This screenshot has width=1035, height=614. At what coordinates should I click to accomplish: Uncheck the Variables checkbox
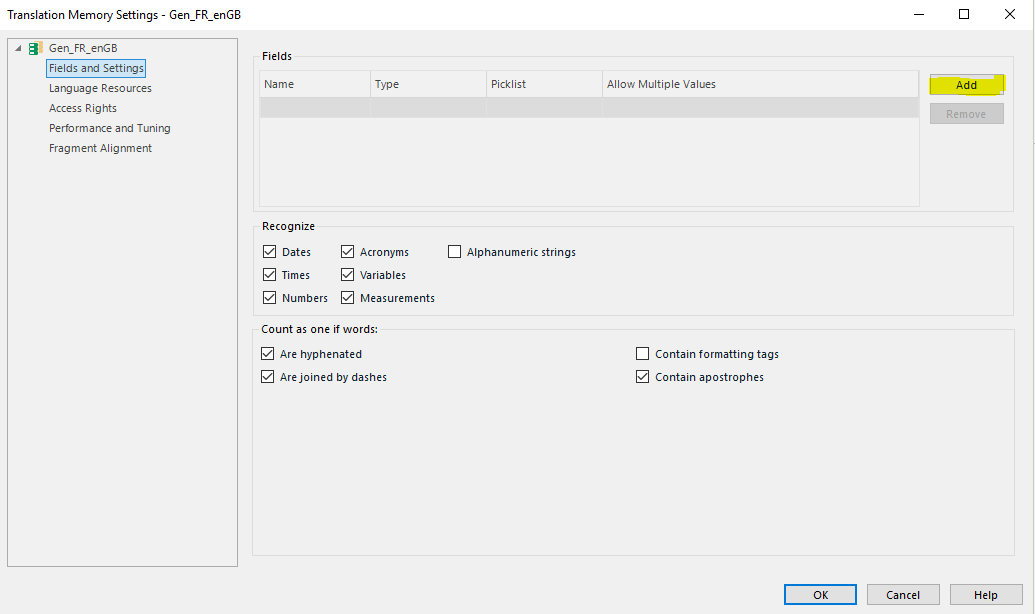pyautogui.click(x=347, y=275)
